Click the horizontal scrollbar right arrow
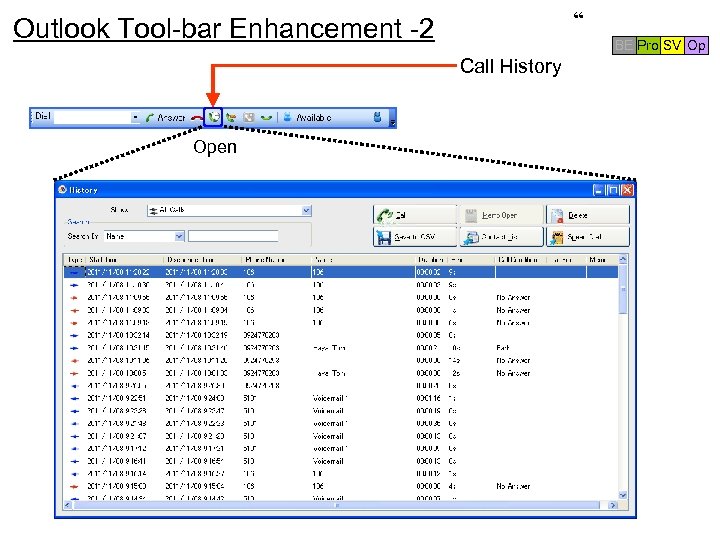720x540 pixels. coord(613,505)
